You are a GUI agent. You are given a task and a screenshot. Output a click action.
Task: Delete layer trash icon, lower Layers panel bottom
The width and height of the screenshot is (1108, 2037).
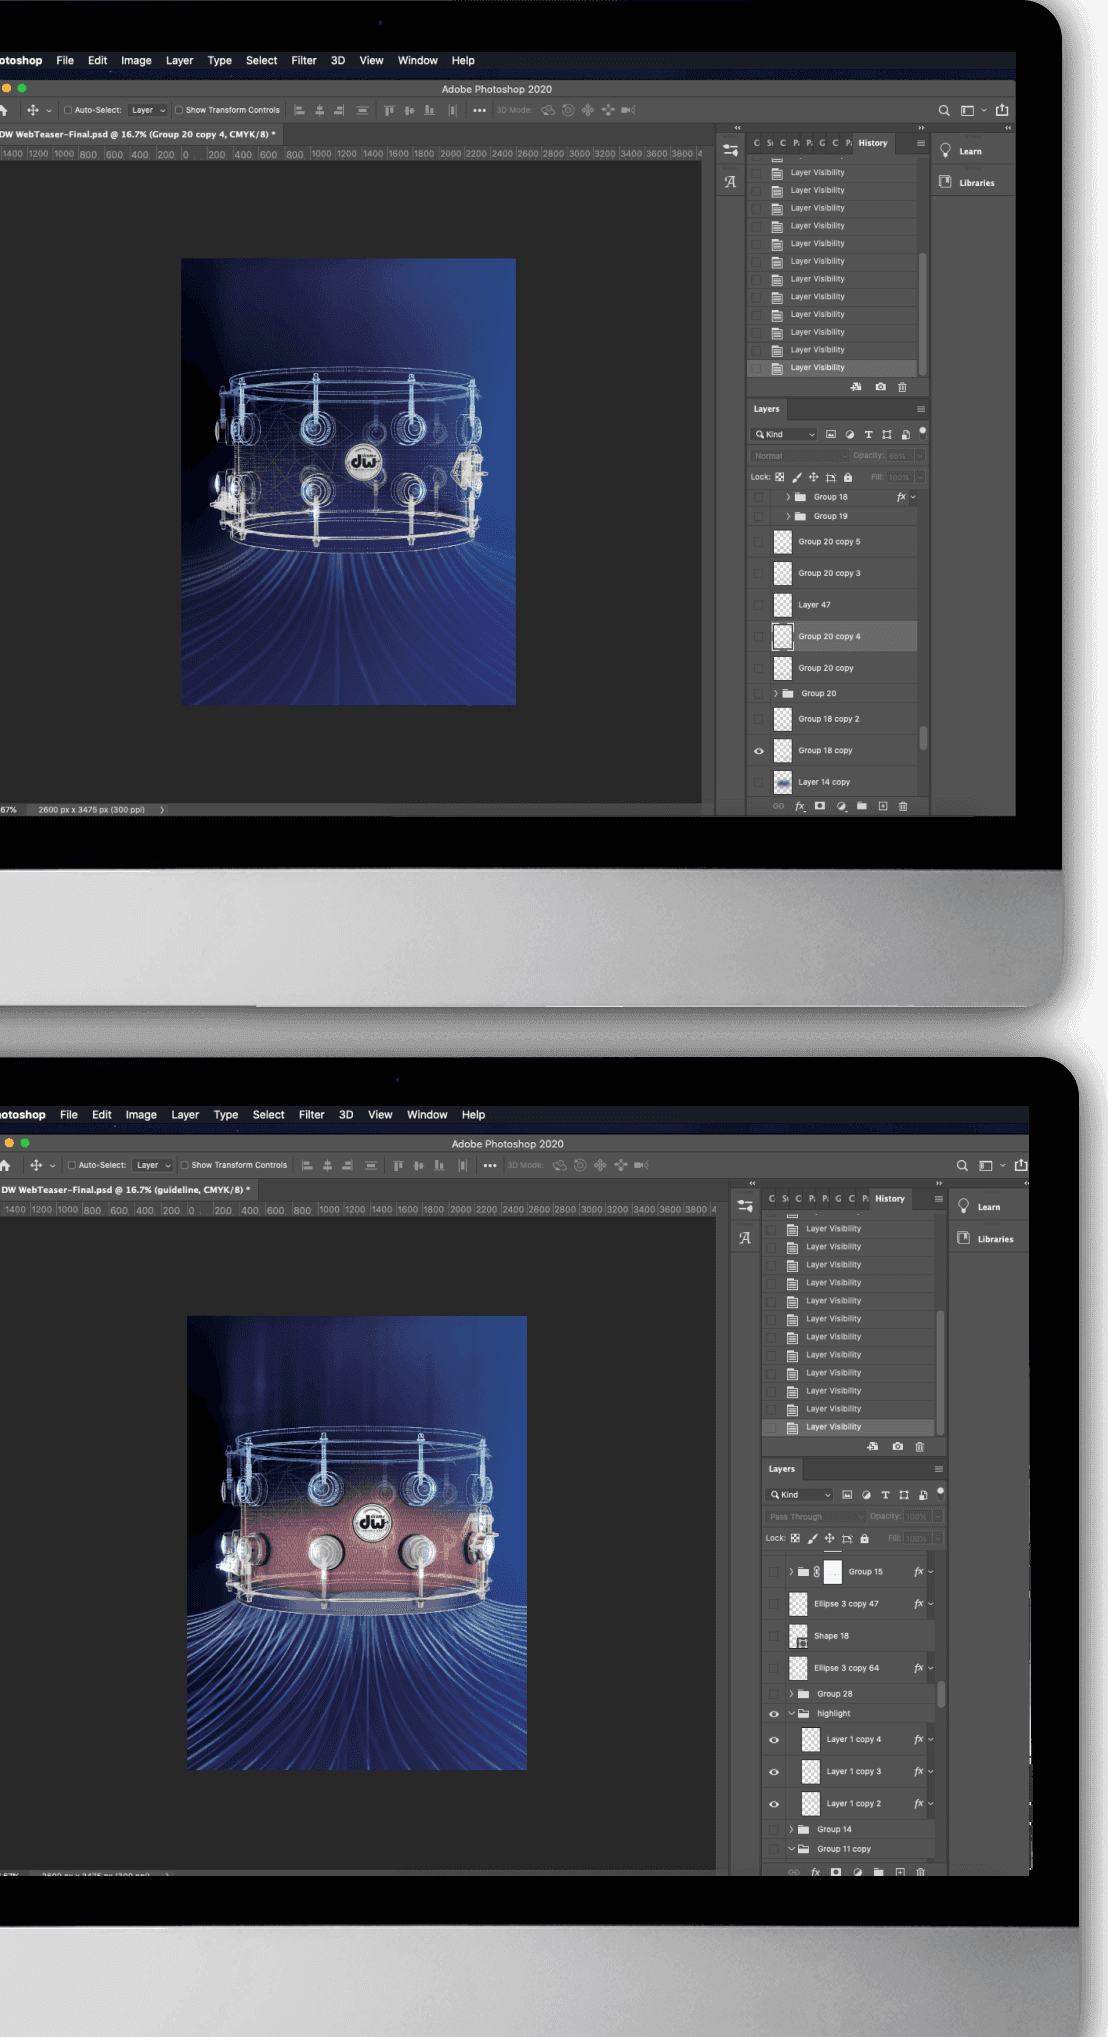[921, 1872]
